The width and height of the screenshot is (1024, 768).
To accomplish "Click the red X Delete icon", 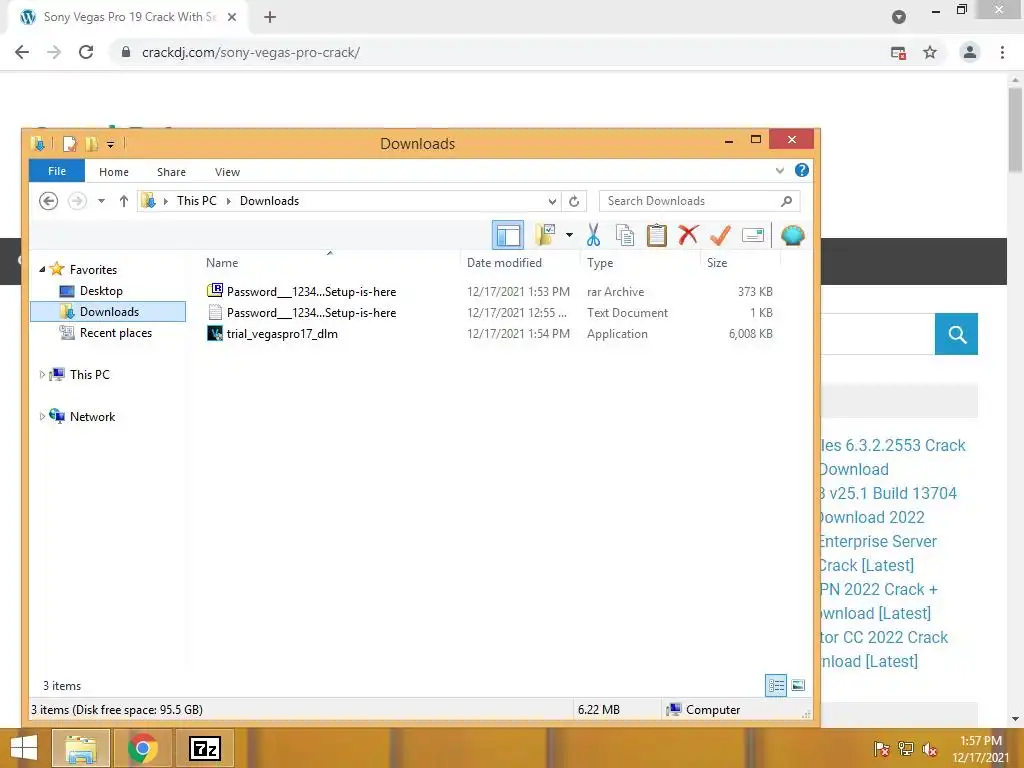I will (688, 234).
